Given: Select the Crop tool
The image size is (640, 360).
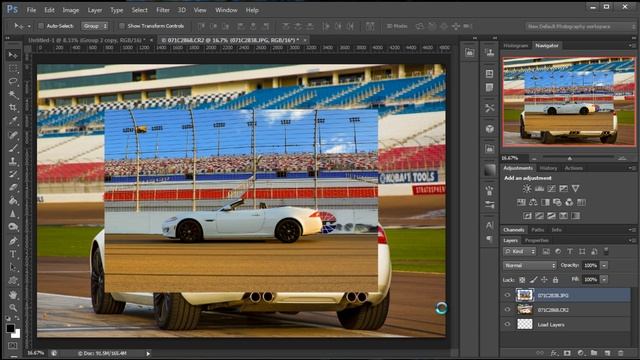Looking at the screenshot, I should (x=13, y=108).
